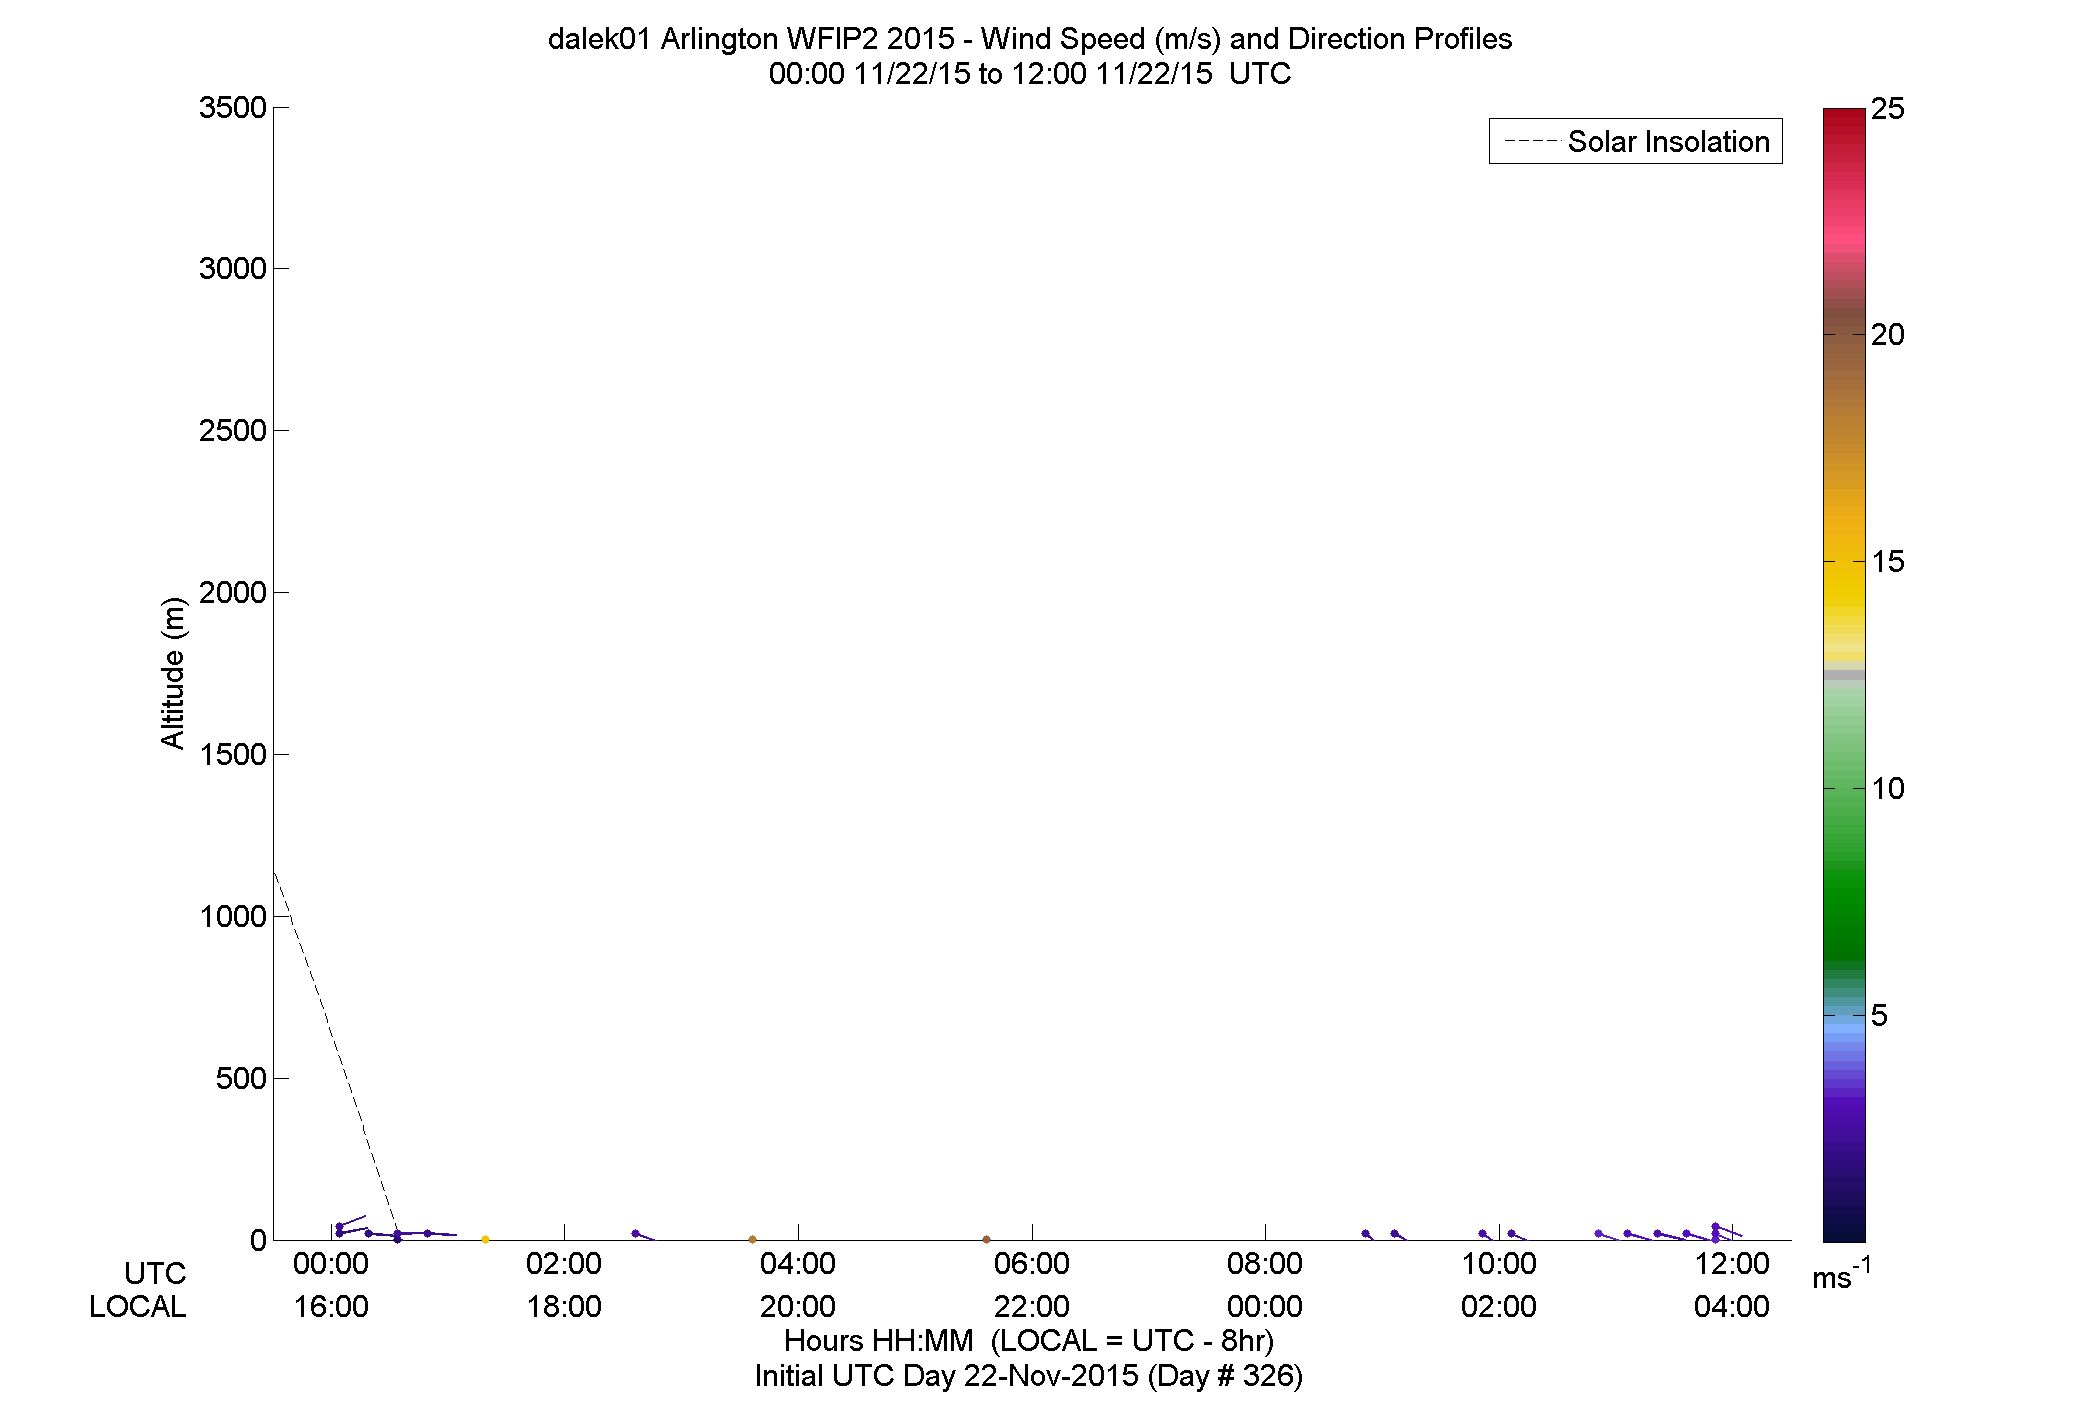Screen dimensions: 2099x1425
Task: Click the 2000 altitude tick label
Action: click(233, 593)
